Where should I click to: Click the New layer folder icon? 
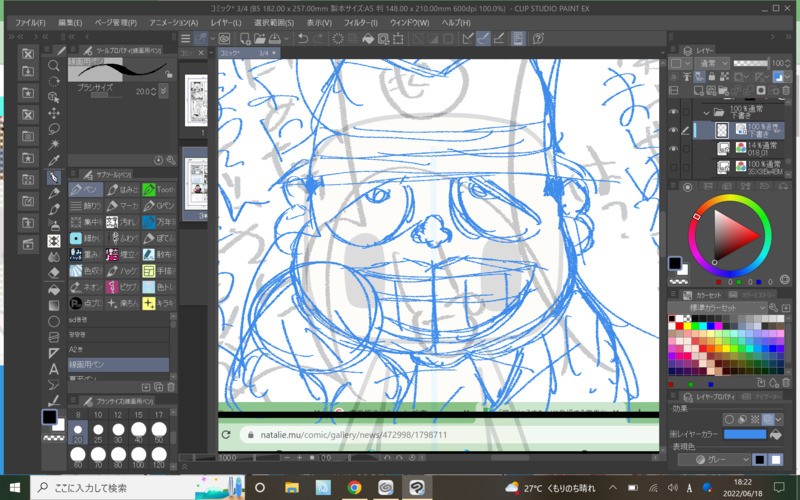(x=723, y=91)
